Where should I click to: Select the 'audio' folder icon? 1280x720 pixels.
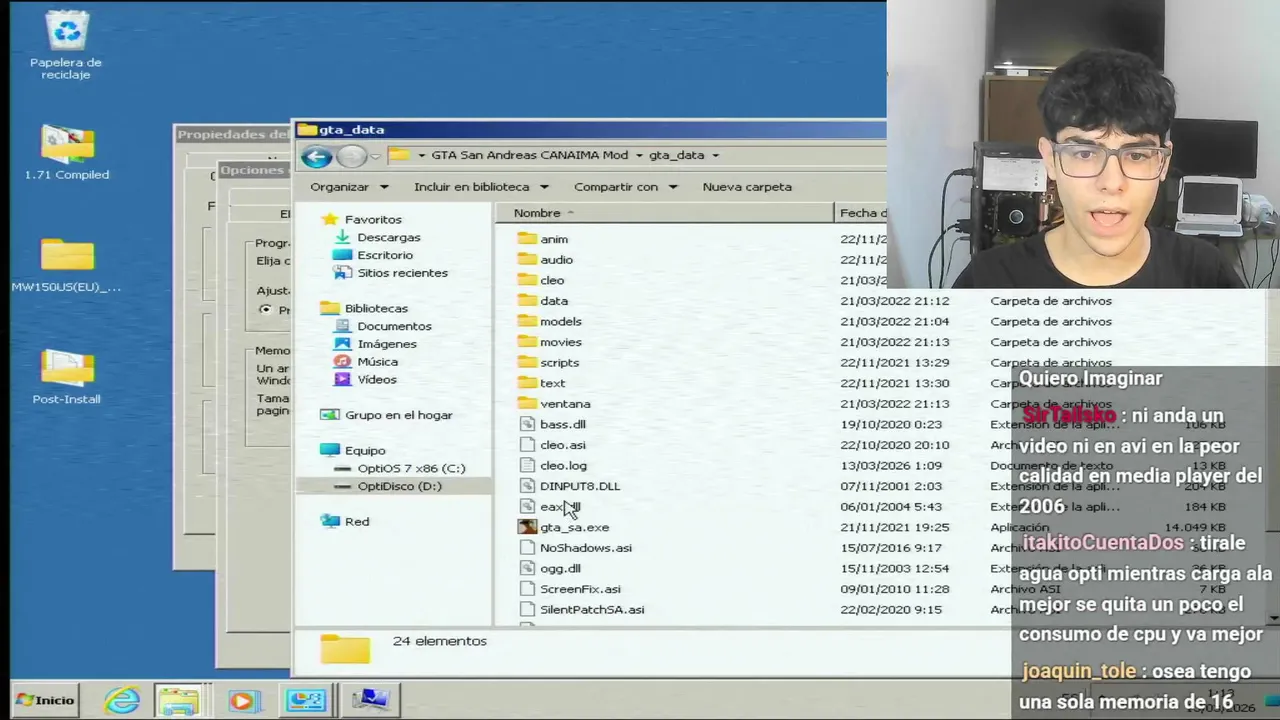click(x=527, y=259)
